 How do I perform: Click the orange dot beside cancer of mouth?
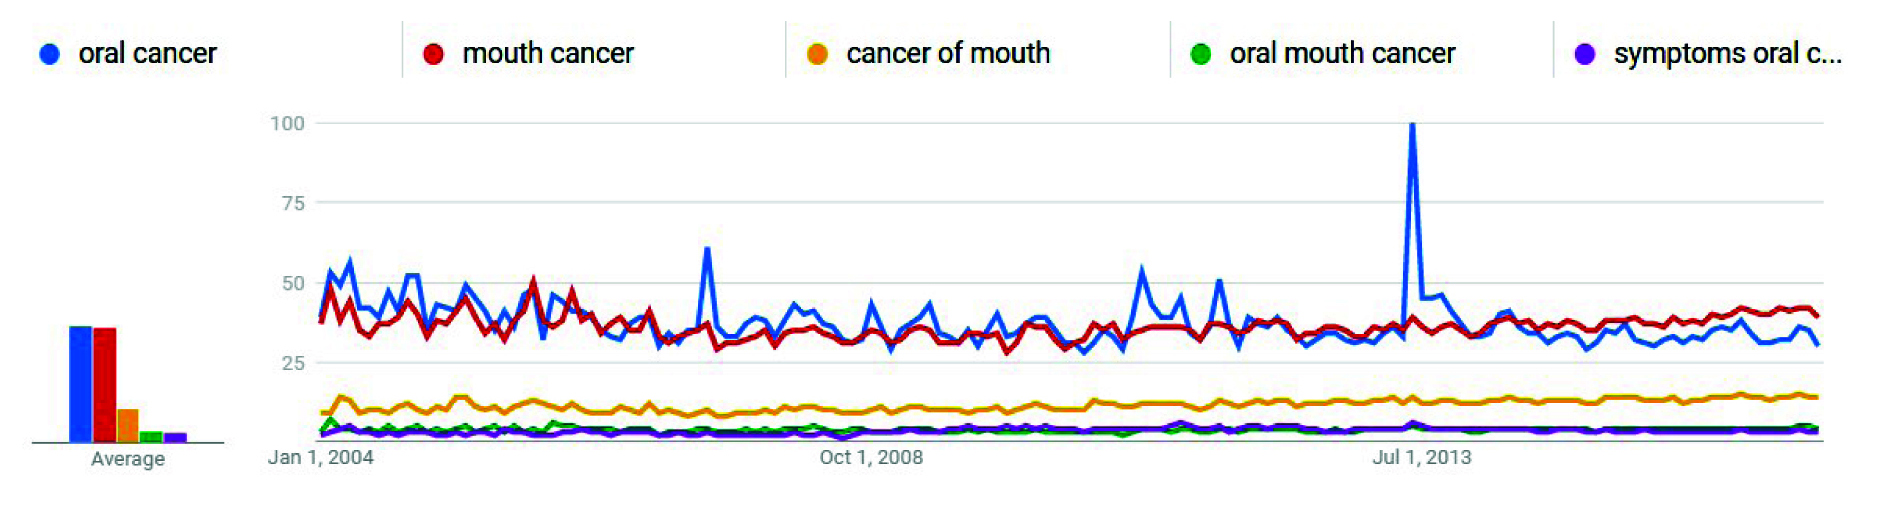[x=817, y=54]
